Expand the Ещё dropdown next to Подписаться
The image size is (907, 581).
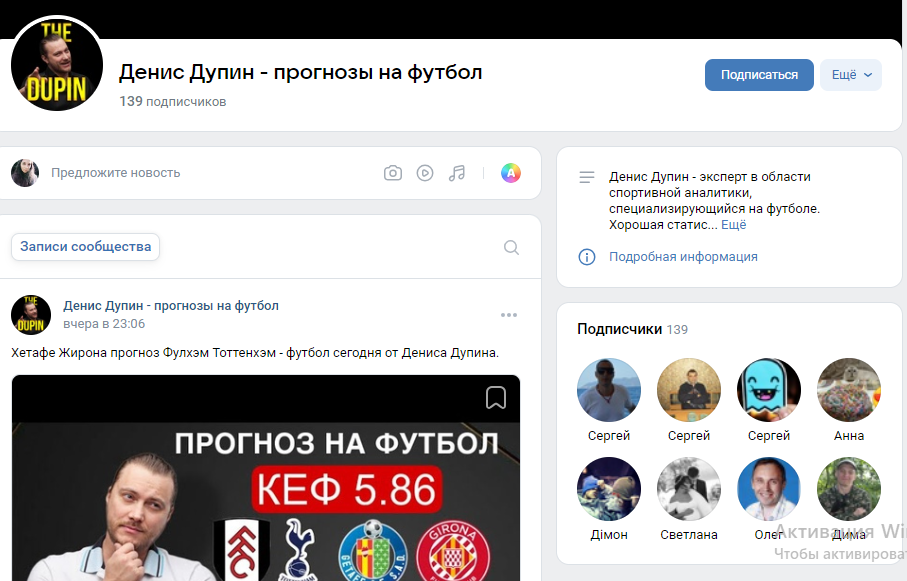(x=850, y=75)
